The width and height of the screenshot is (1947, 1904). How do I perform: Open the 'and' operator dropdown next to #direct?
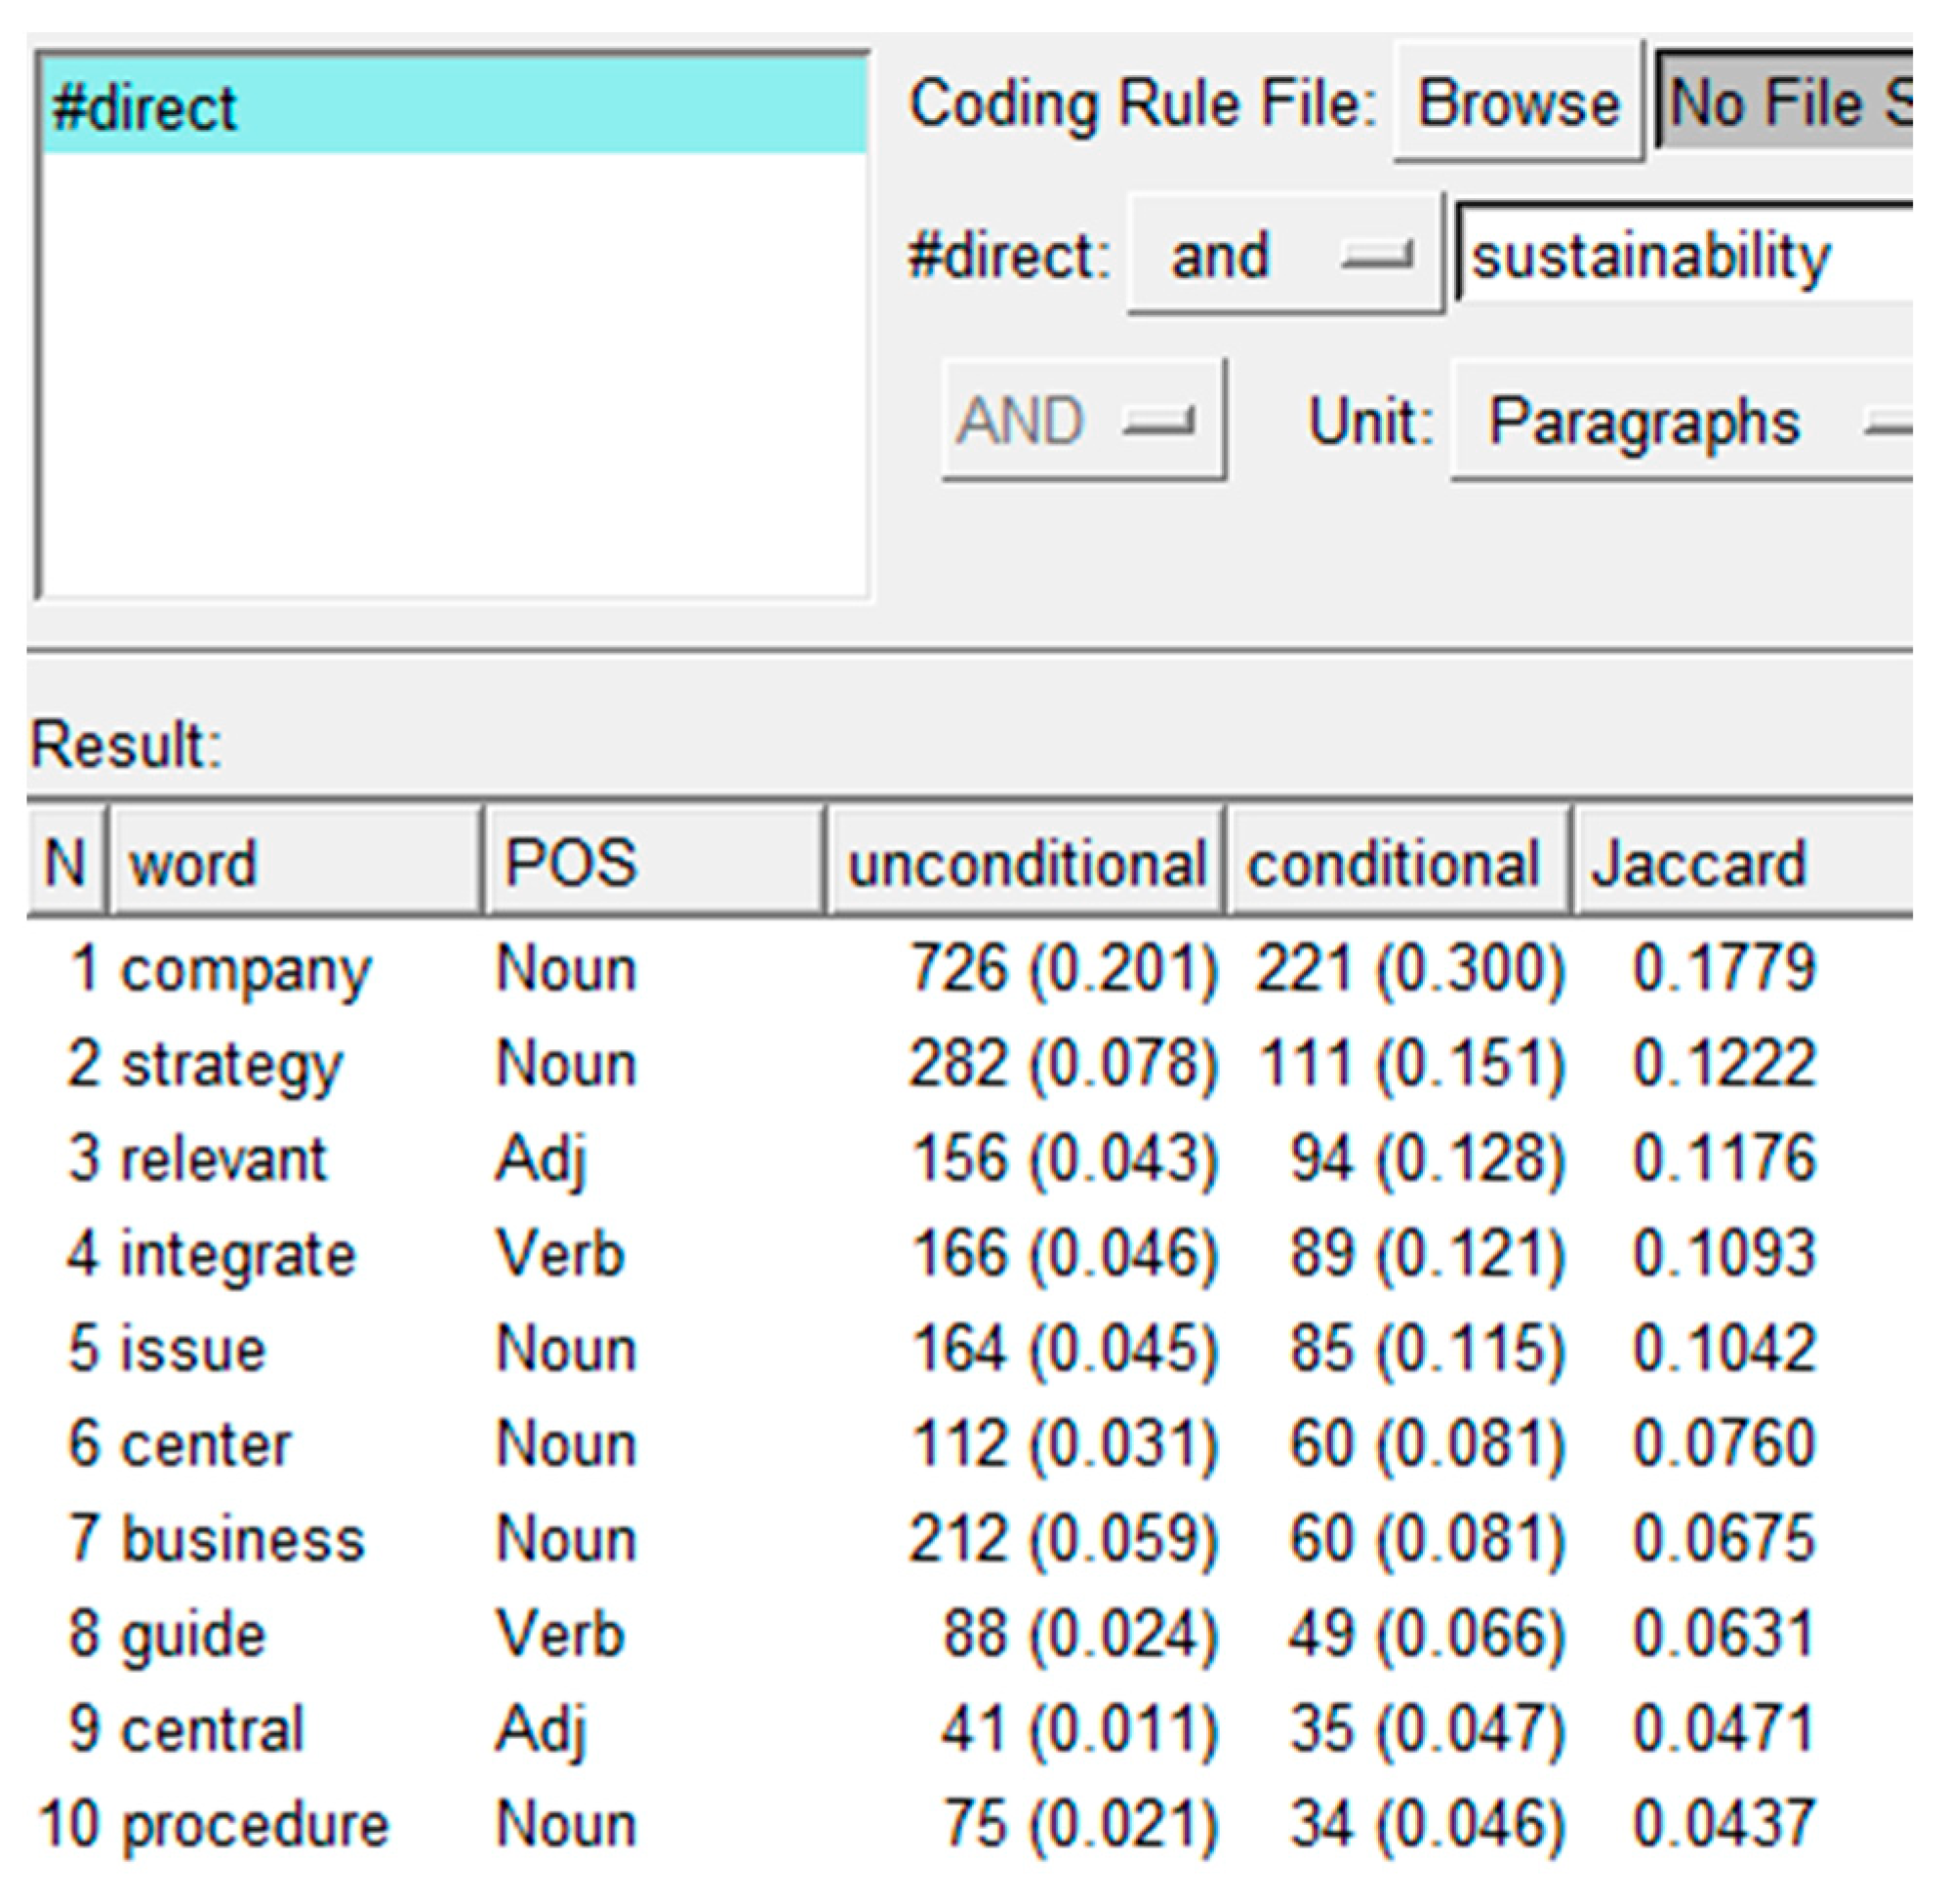[1285, 256]
